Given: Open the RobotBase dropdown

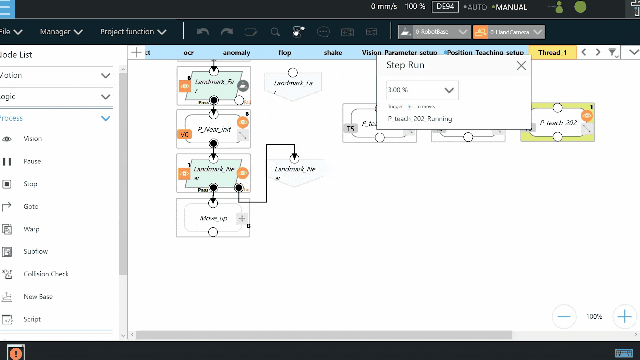Looking at the screenshot, I should 433,32.
